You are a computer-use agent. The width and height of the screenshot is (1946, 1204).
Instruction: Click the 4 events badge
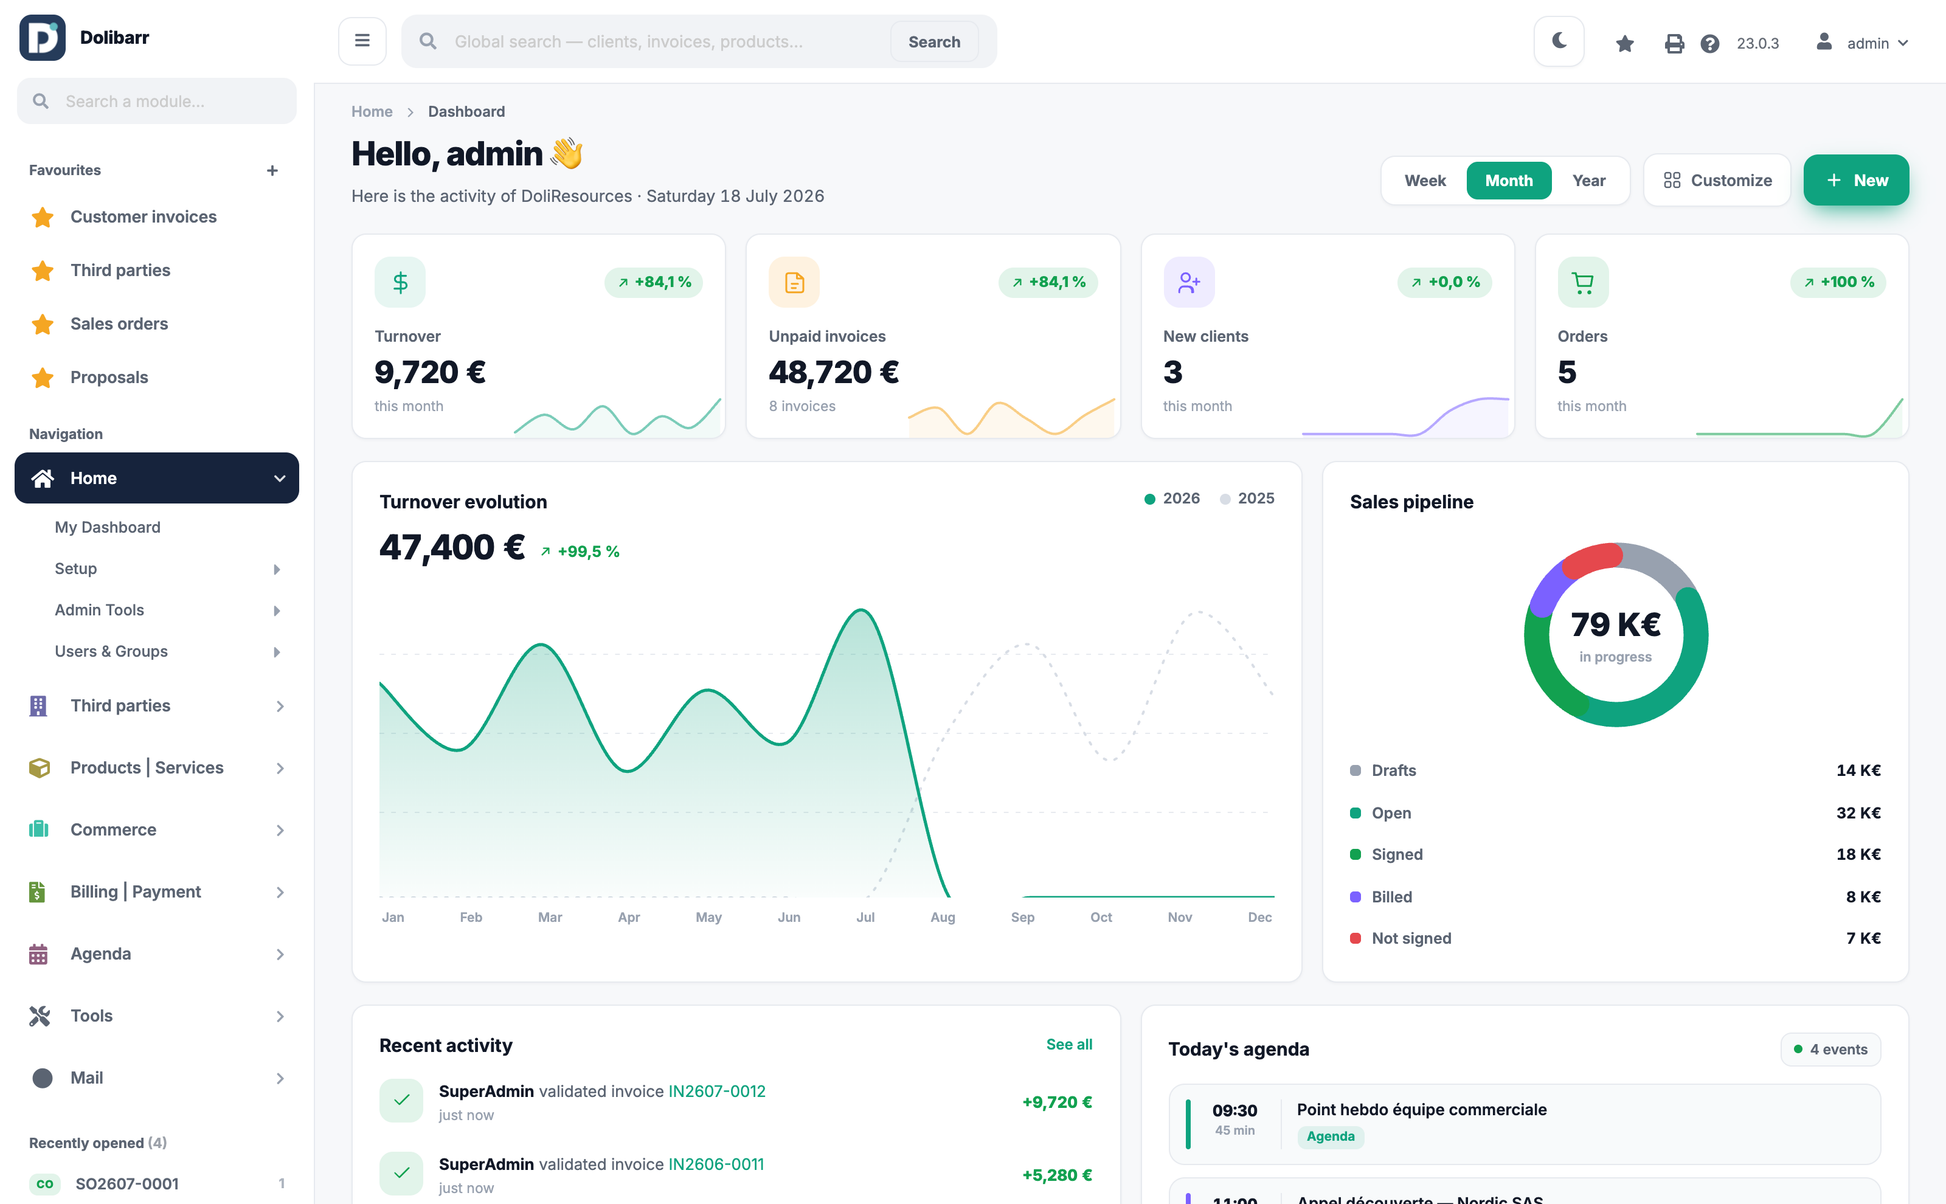[1831, 1050]
